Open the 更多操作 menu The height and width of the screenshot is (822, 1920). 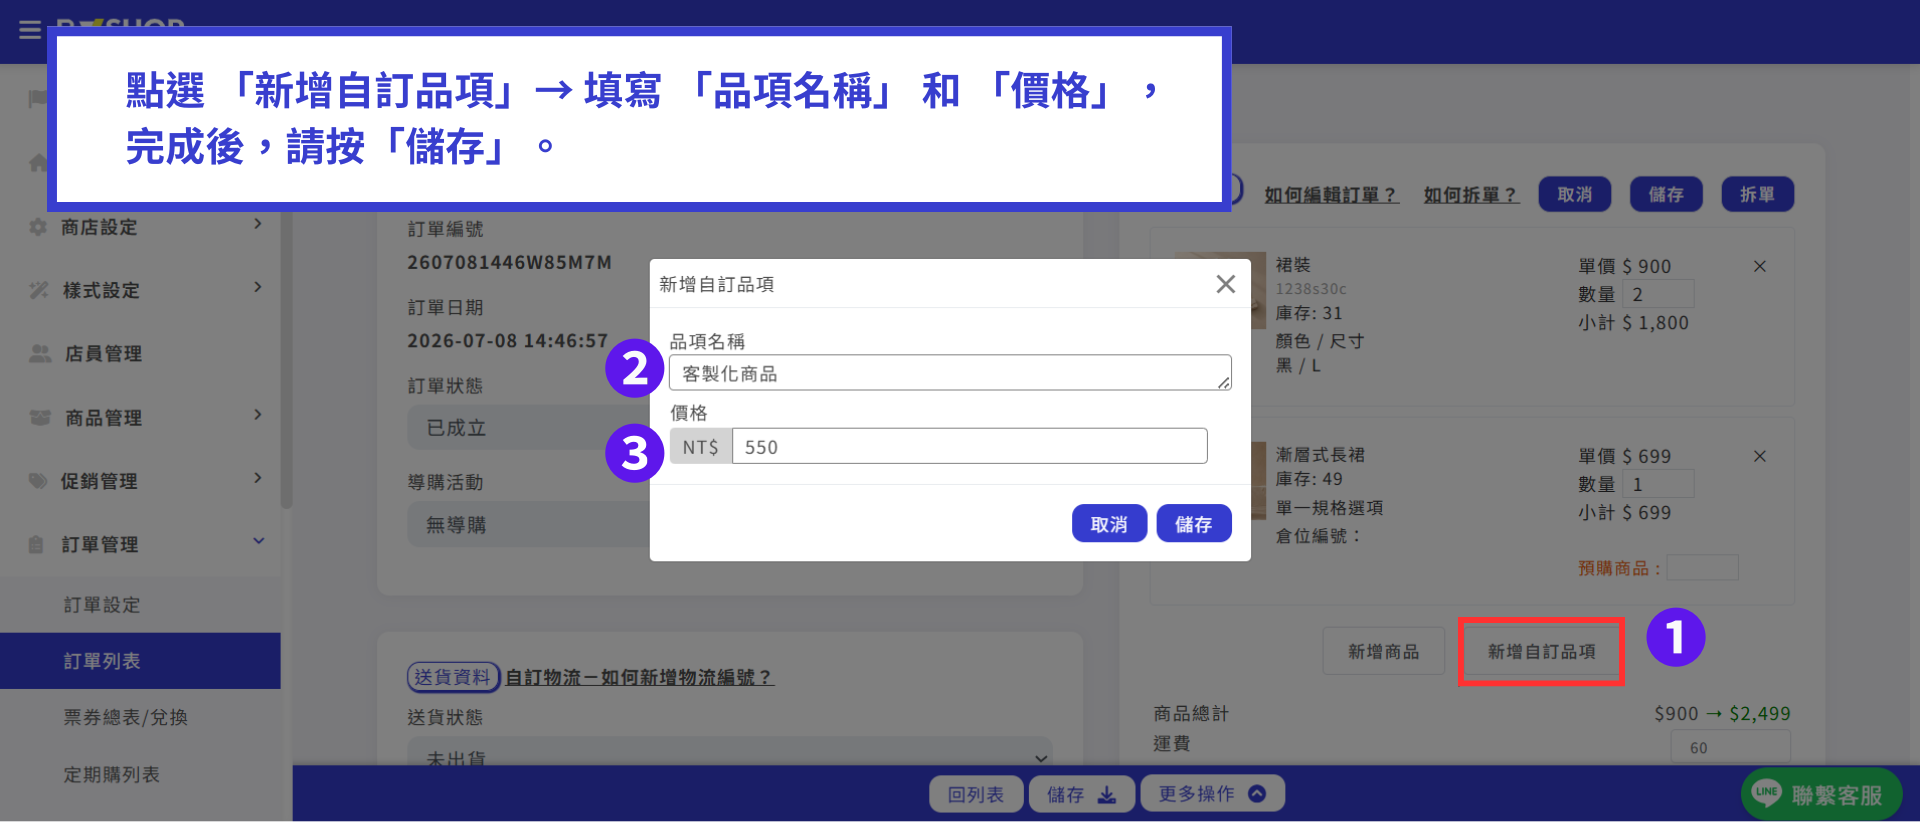pos(1212,794)
